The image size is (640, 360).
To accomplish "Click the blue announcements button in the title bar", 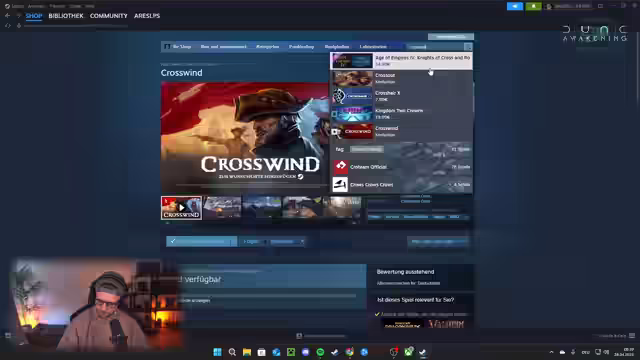I will 515,6.
